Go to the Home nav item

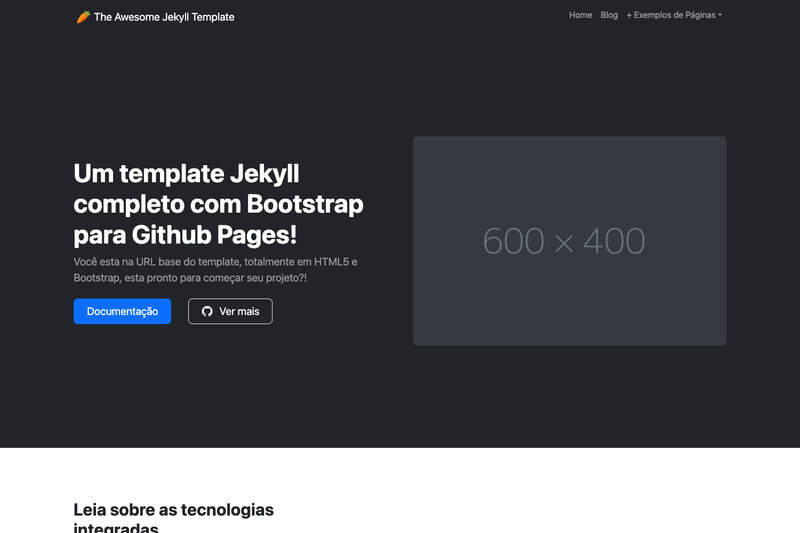coord(580,15)
